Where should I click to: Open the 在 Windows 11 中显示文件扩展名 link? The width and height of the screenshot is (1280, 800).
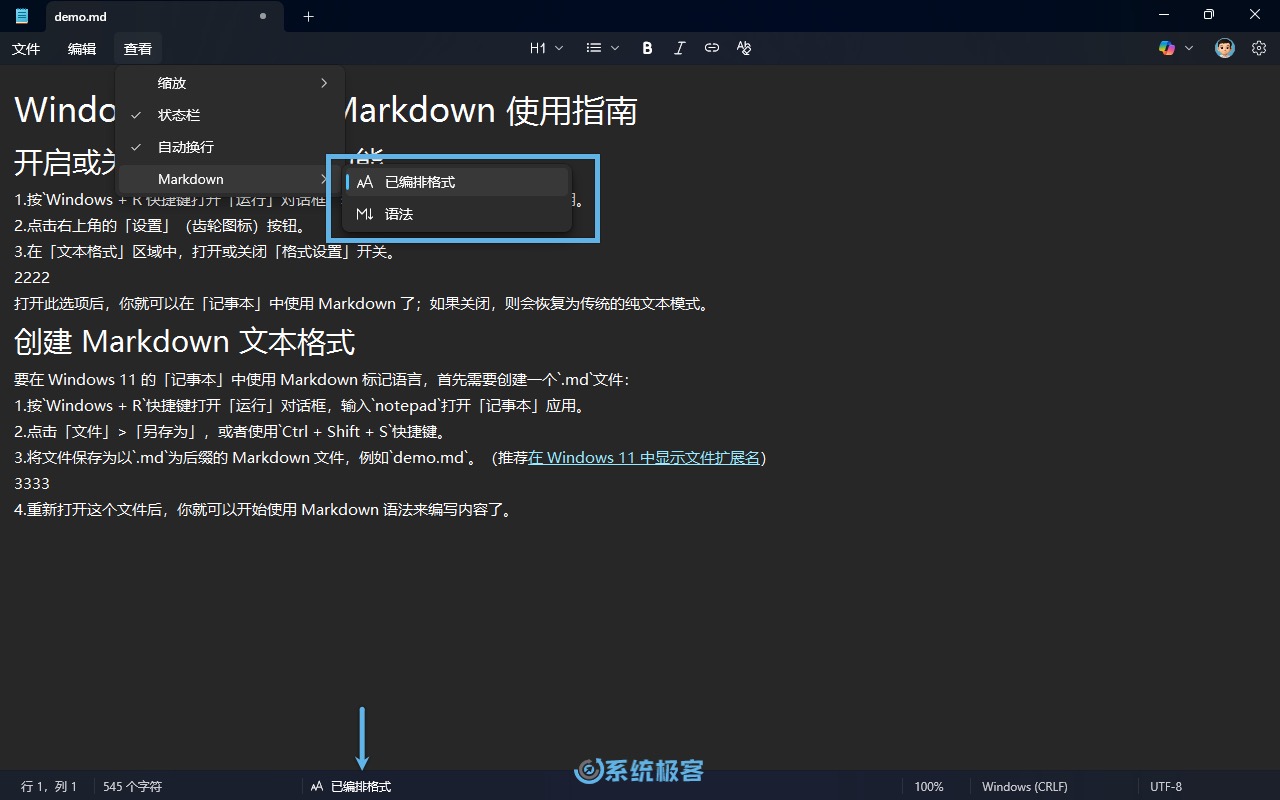point(644,458)
